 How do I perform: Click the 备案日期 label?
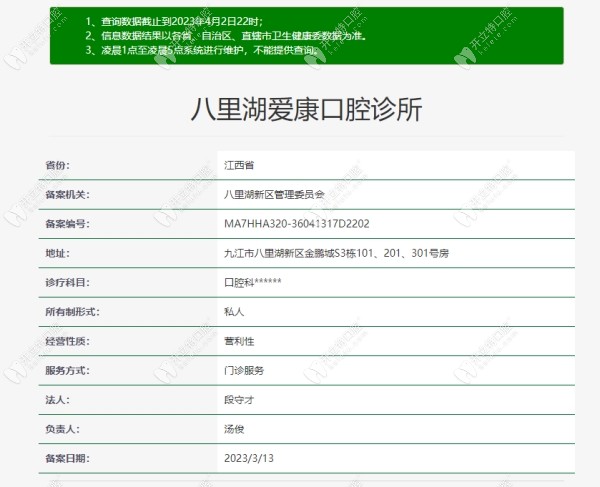[x=67, y=458]
